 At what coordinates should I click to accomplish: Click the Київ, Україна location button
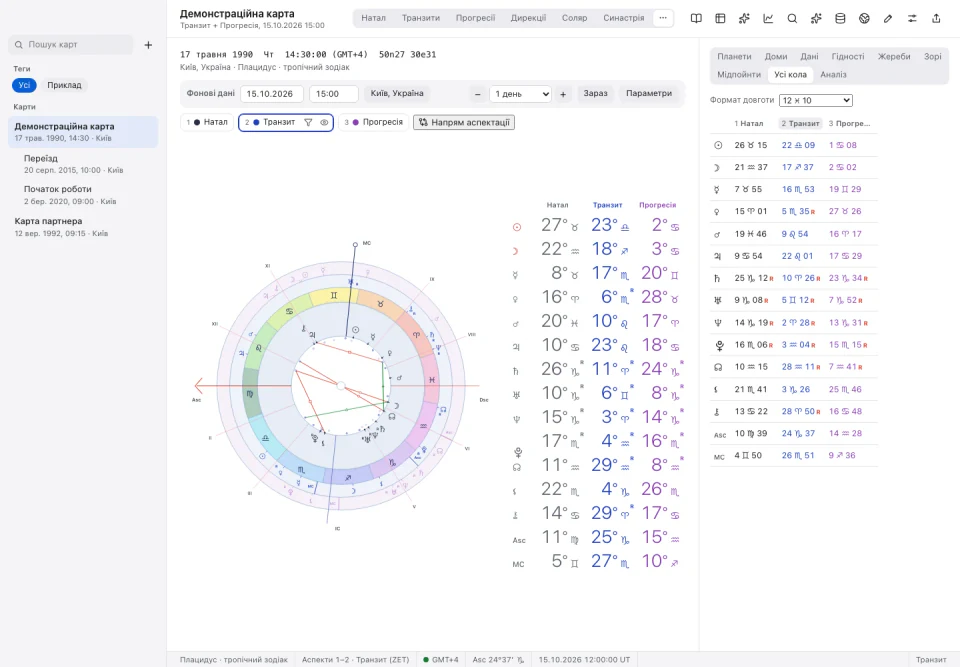coord(397,94)
